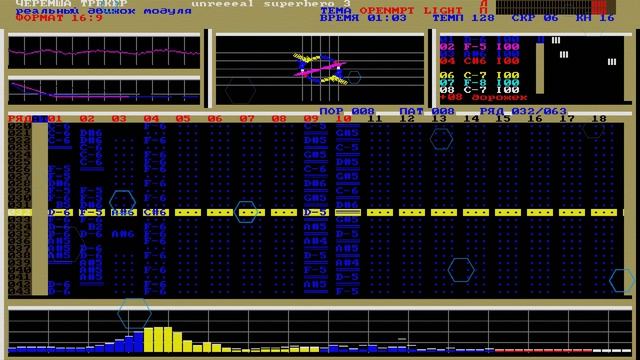Click the +08 дорожек more tracks label
Viewport: 640px width, 360px height.
484,98
